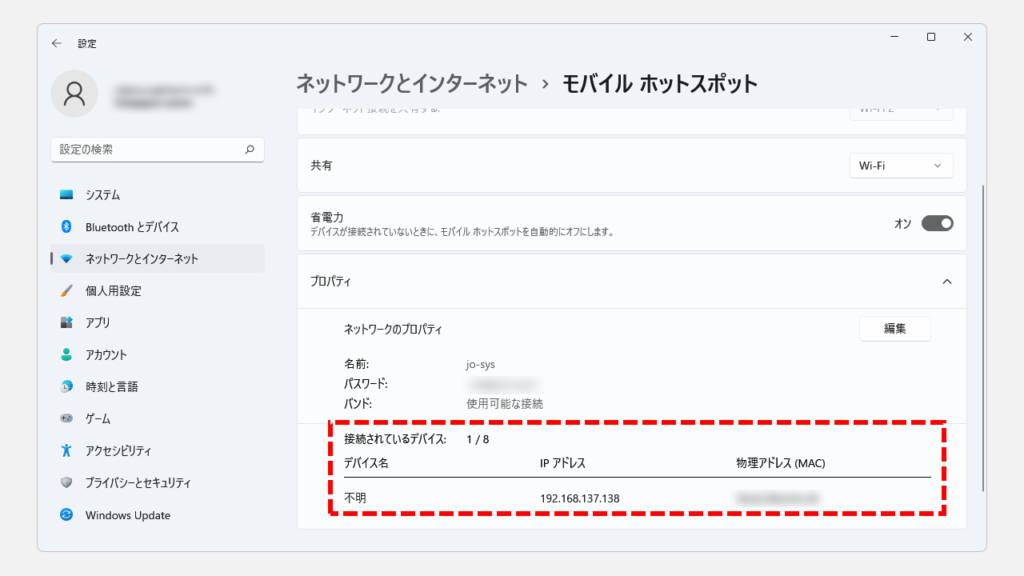Open プライバシーとセキュリティ settings category
The height and width of the screenshot is (576, 1024).
137,483
